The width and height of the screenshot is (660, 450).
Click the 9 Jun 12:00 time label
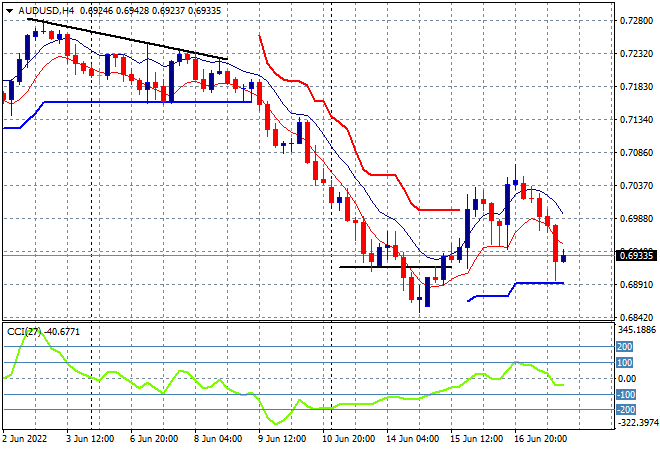point(282,439)
